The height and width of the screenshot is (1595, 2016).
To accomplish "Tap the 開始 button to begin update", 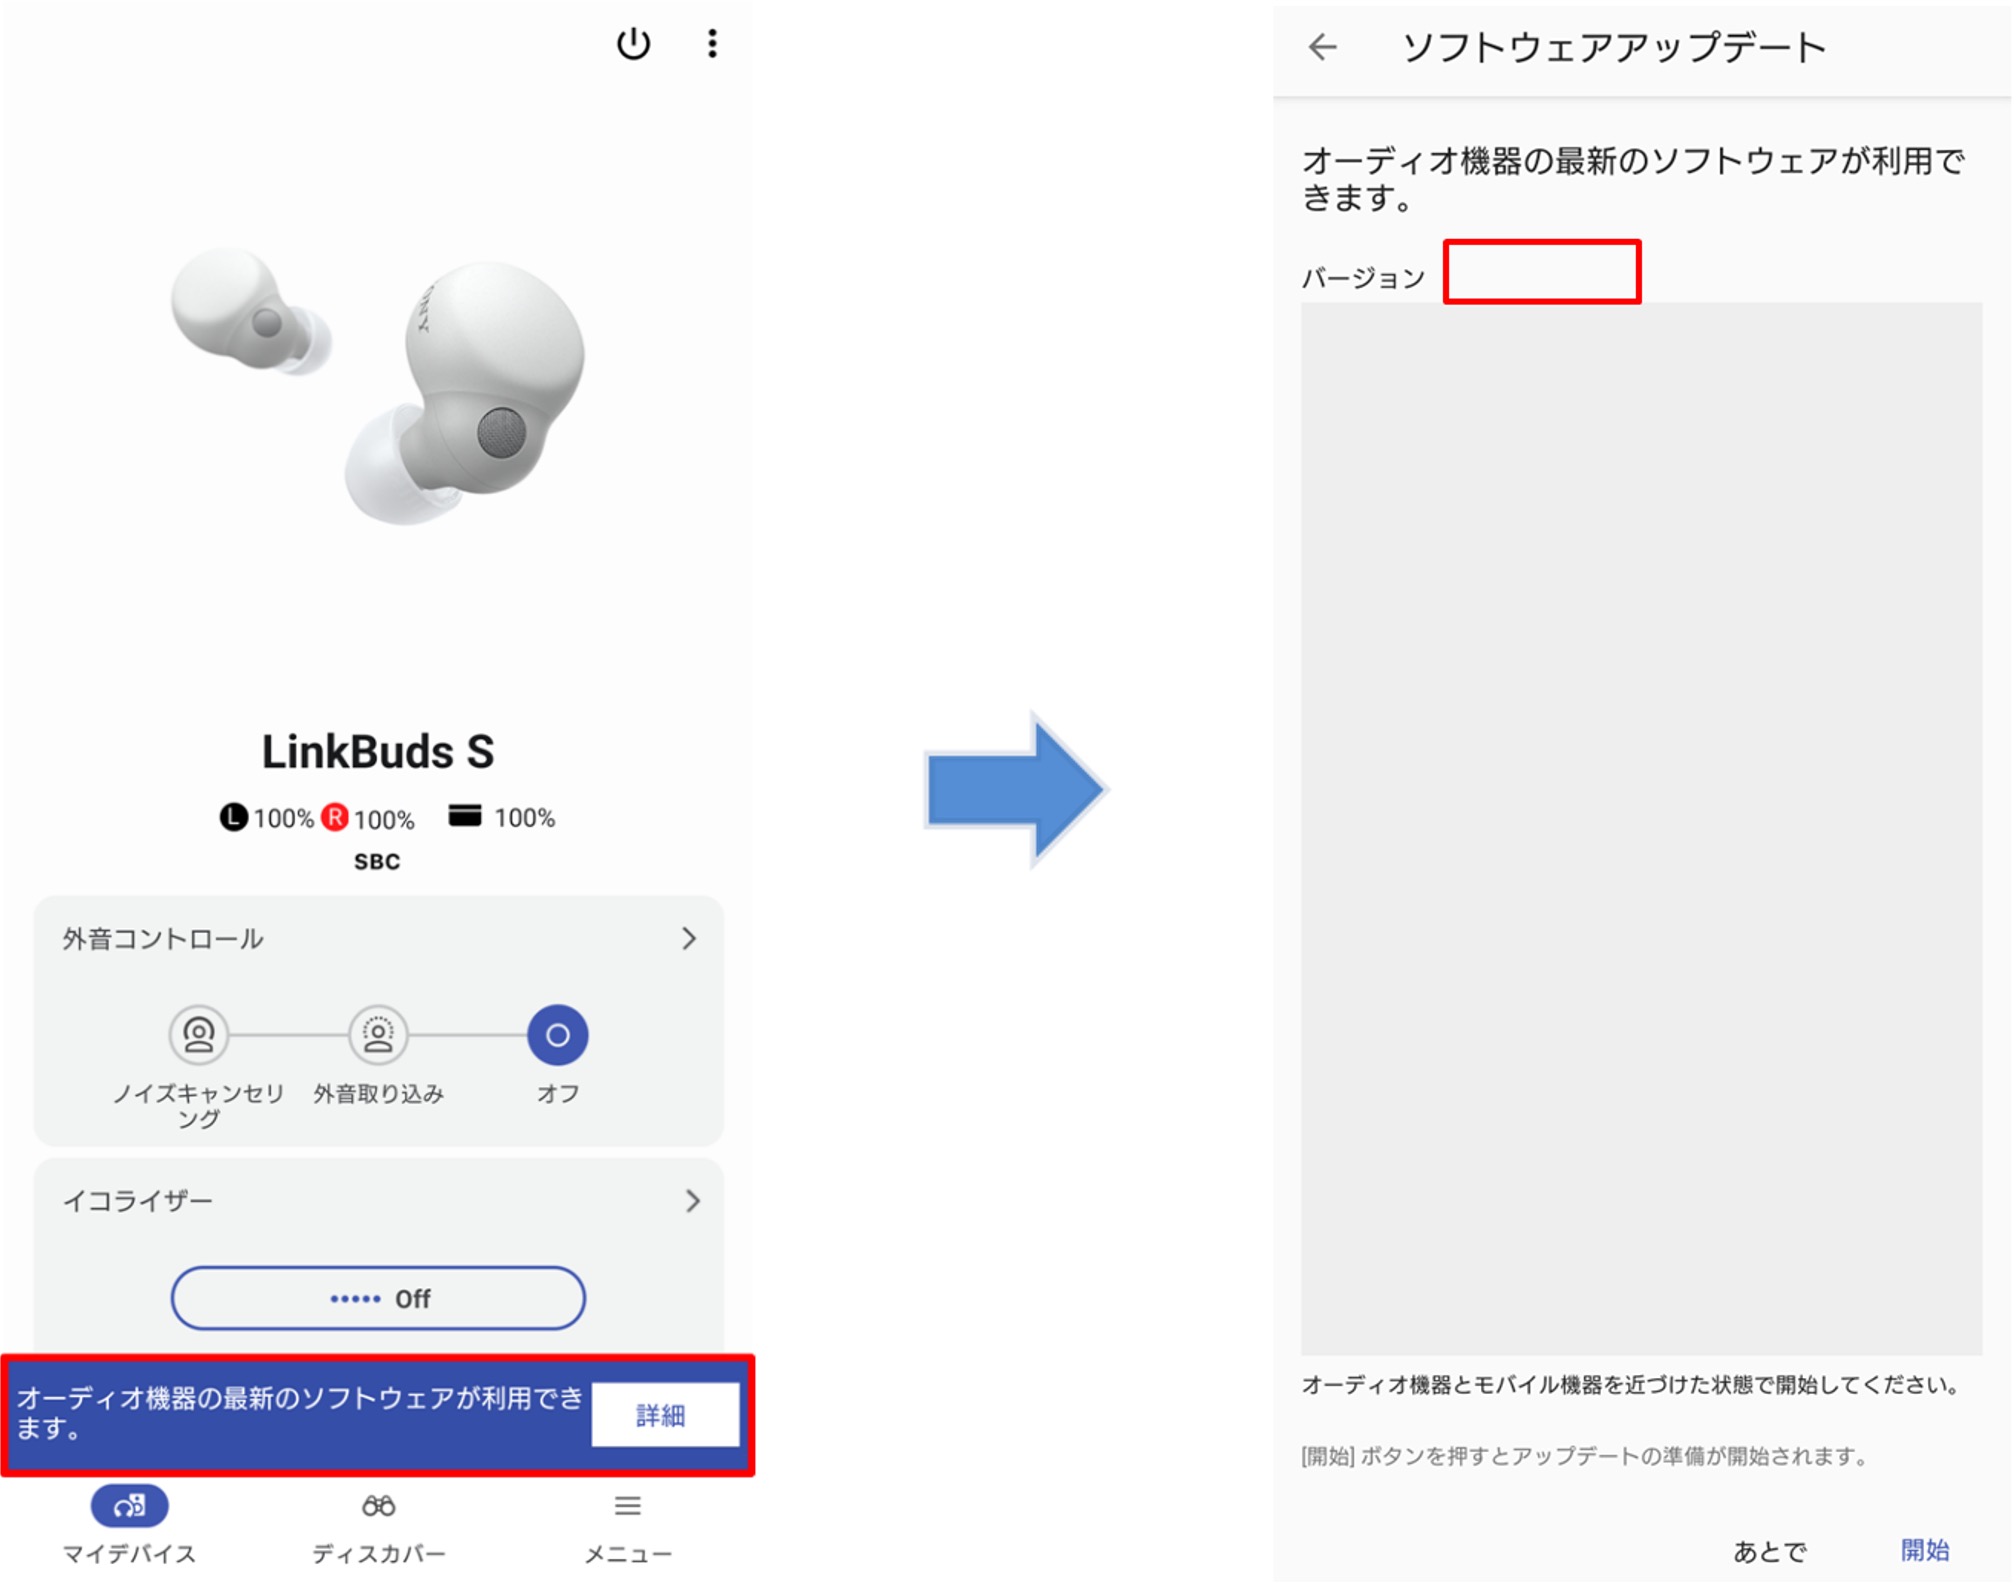I will click(1925, 1550).
